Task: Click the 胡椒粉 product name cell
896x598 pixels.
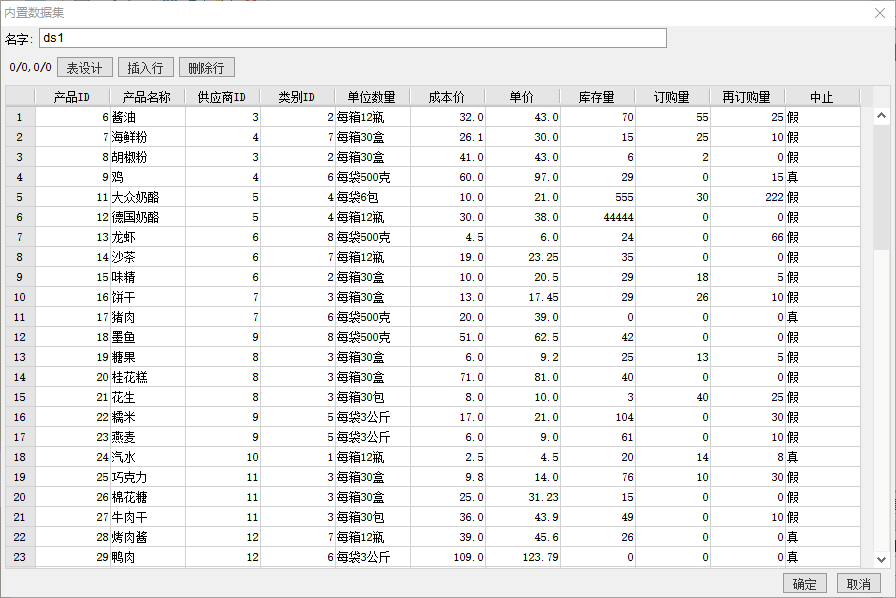Action: pos(147,157)
